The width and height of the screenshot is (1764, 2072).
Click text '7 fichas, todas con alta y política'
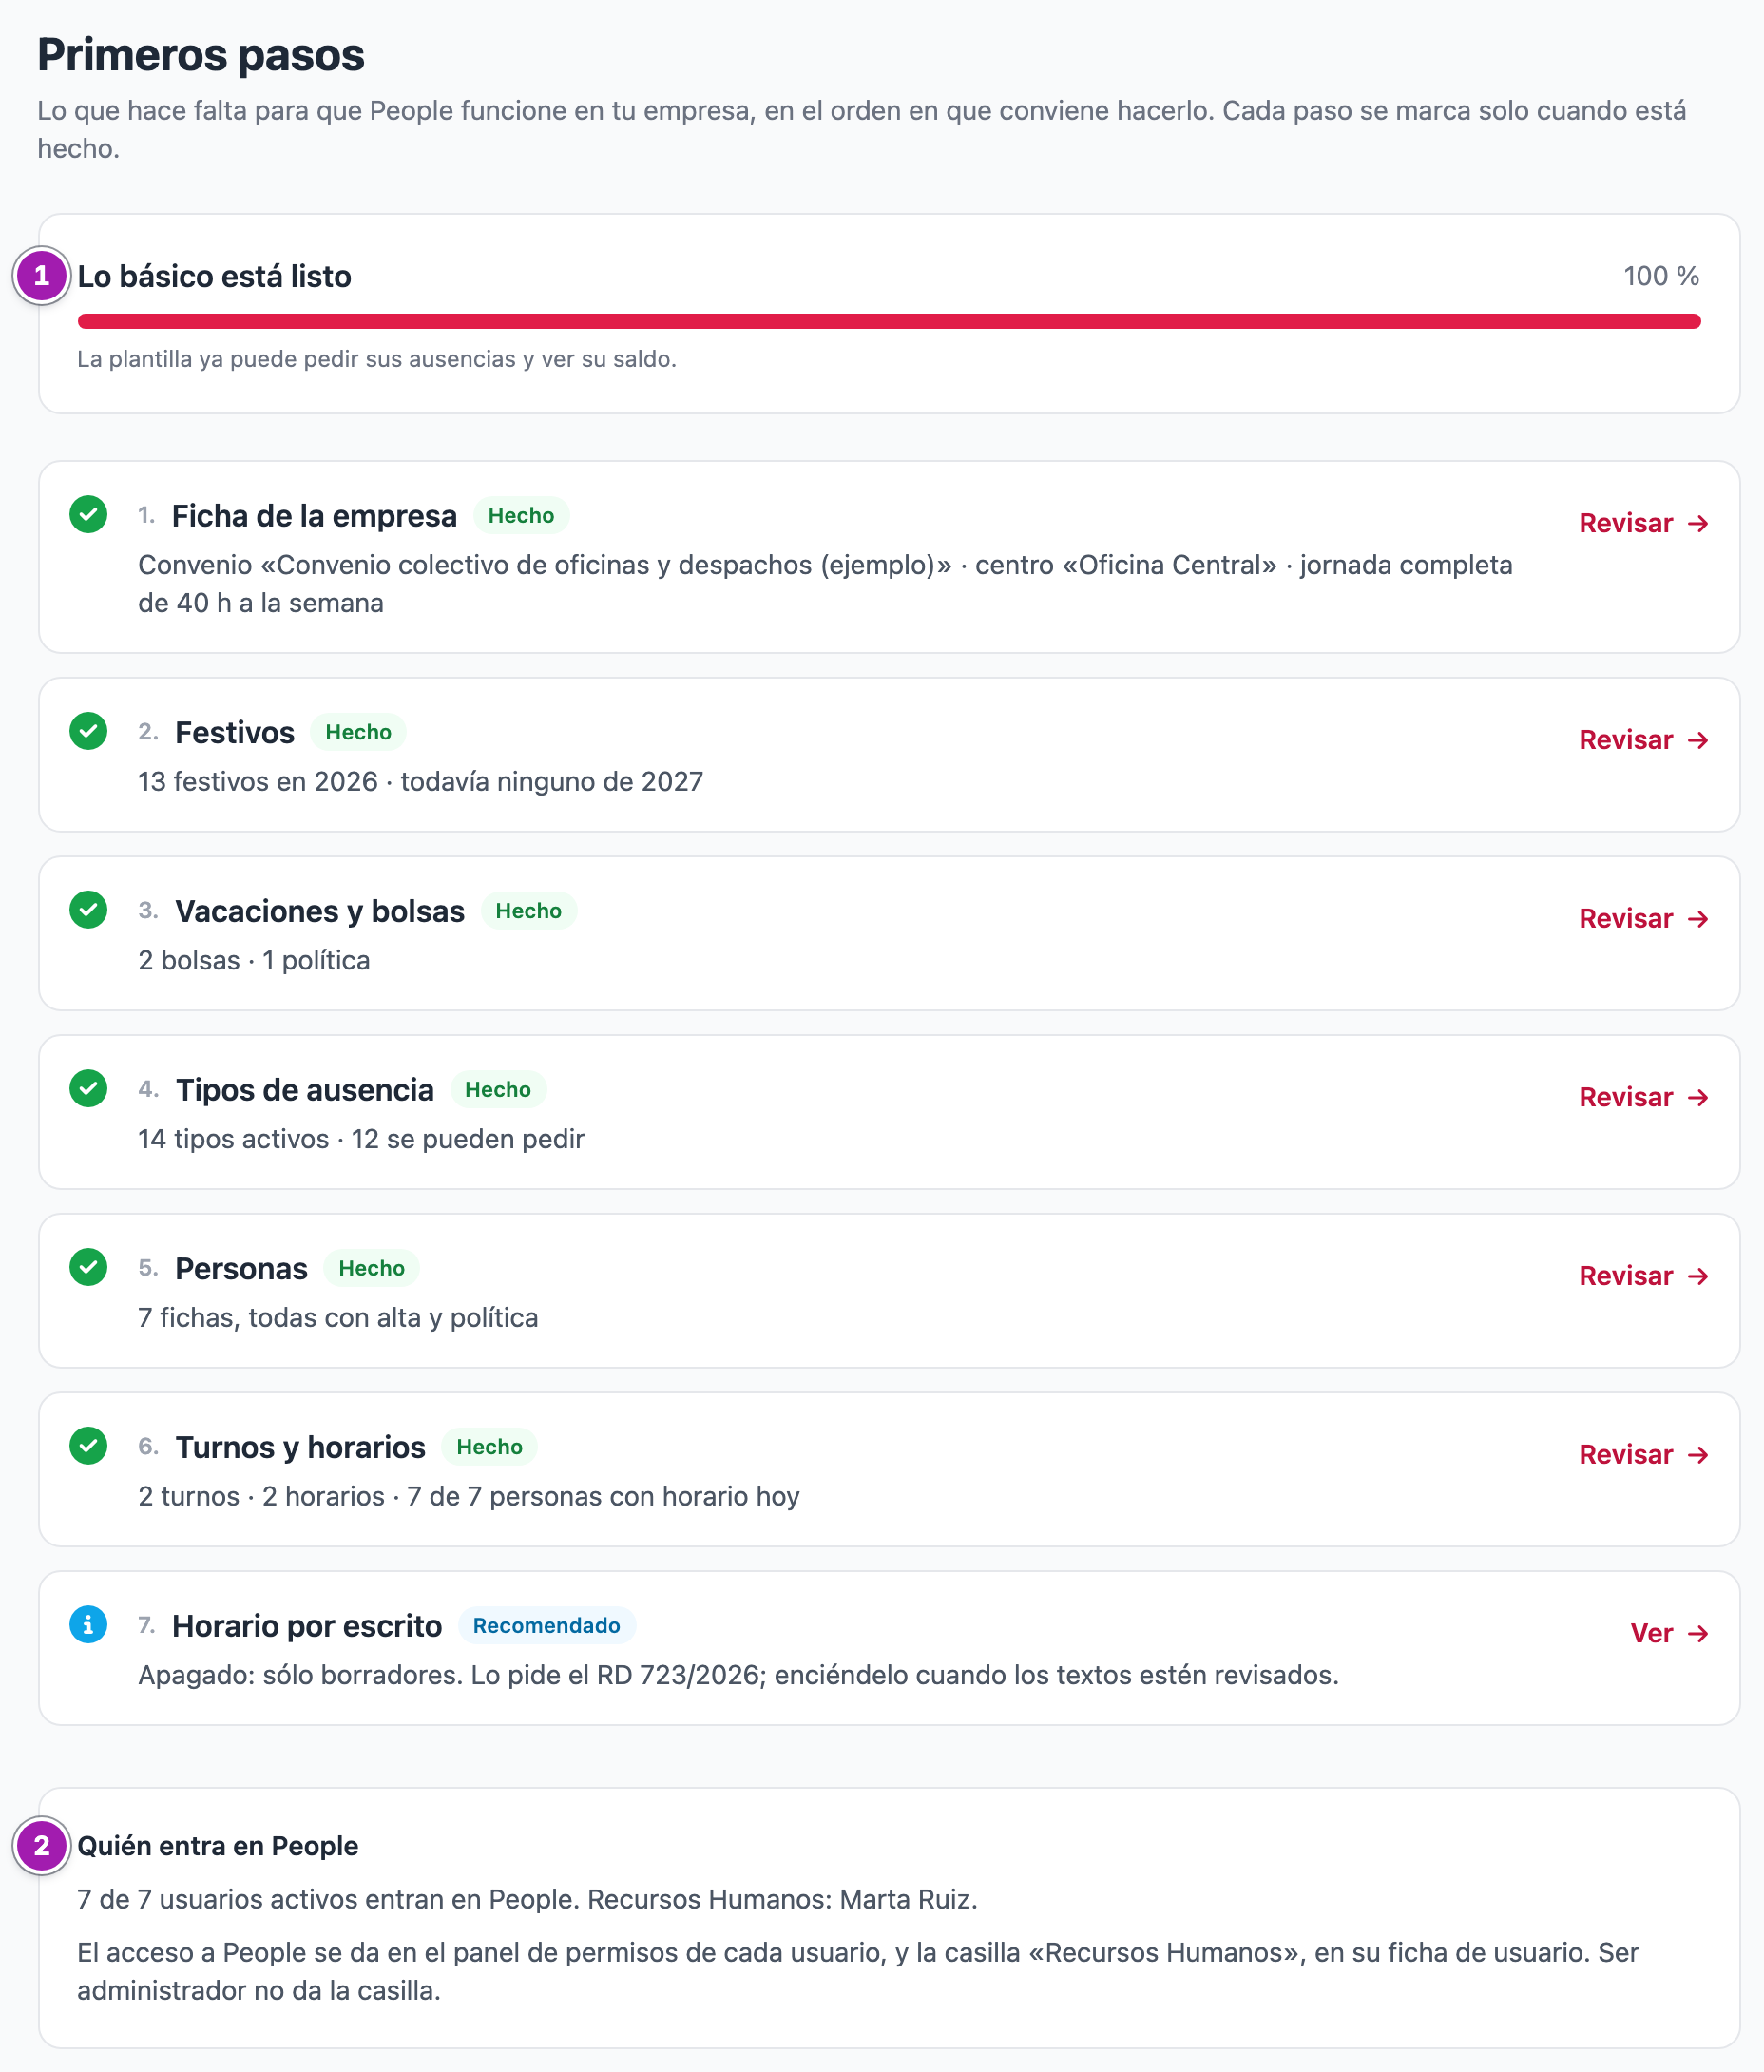338,1318
